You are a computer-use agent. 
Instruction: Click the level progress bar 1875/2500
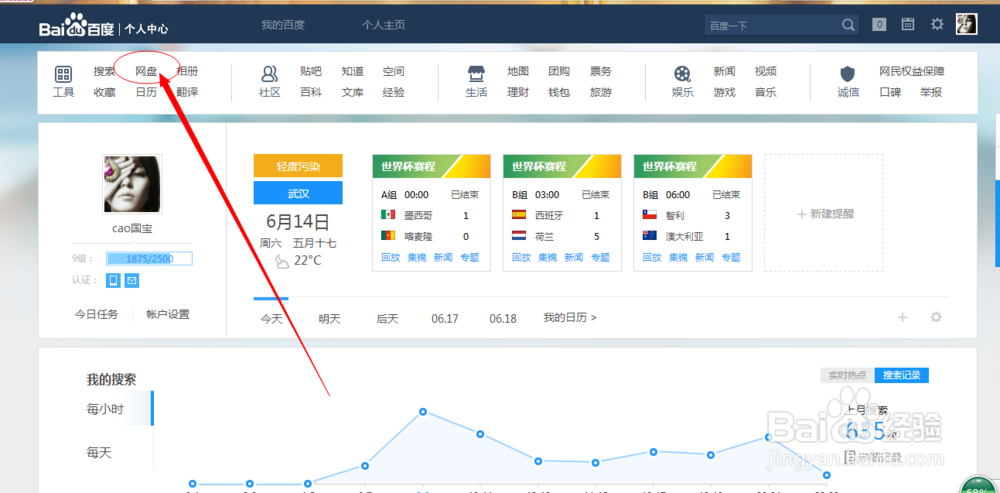click(149, 259)
